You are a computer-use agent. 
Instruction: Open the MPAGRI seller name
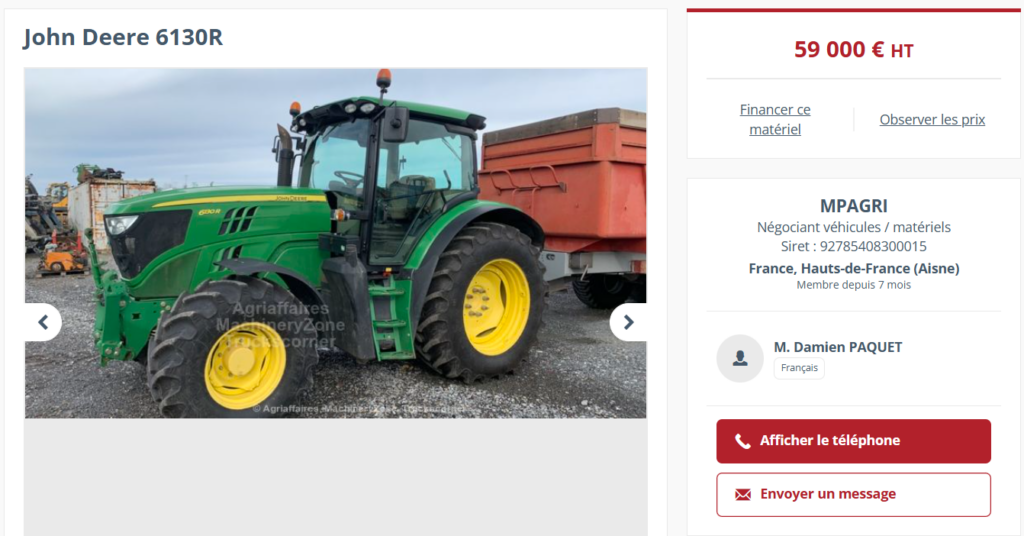click(x=854, y=206)
